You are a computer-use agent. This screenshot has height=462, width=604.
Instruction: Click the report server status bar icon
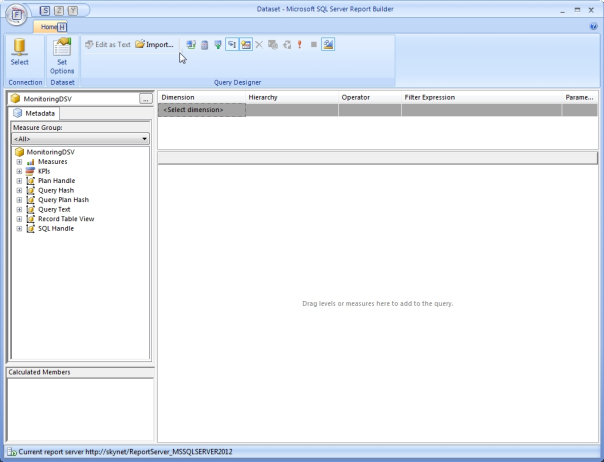click(x=12, y=452)
